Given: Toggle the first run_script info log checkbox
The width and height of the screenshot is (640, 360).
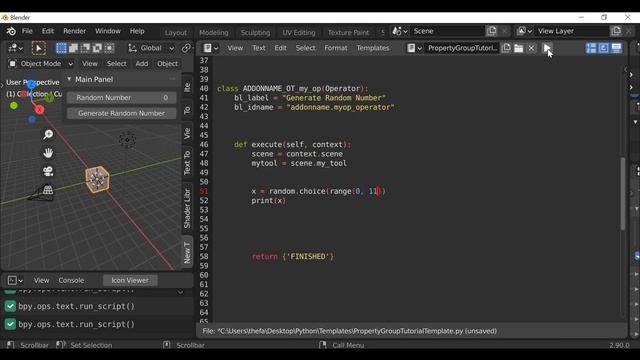Looking at the screenshot, I should coord(10,306).
